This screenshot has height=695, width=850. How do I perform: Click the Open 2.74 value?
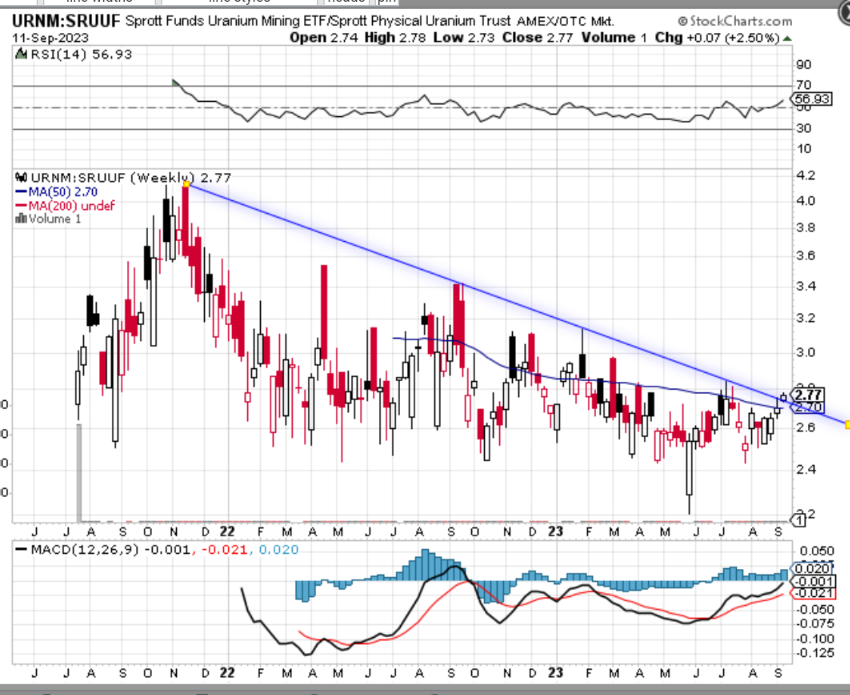[324, 37]
